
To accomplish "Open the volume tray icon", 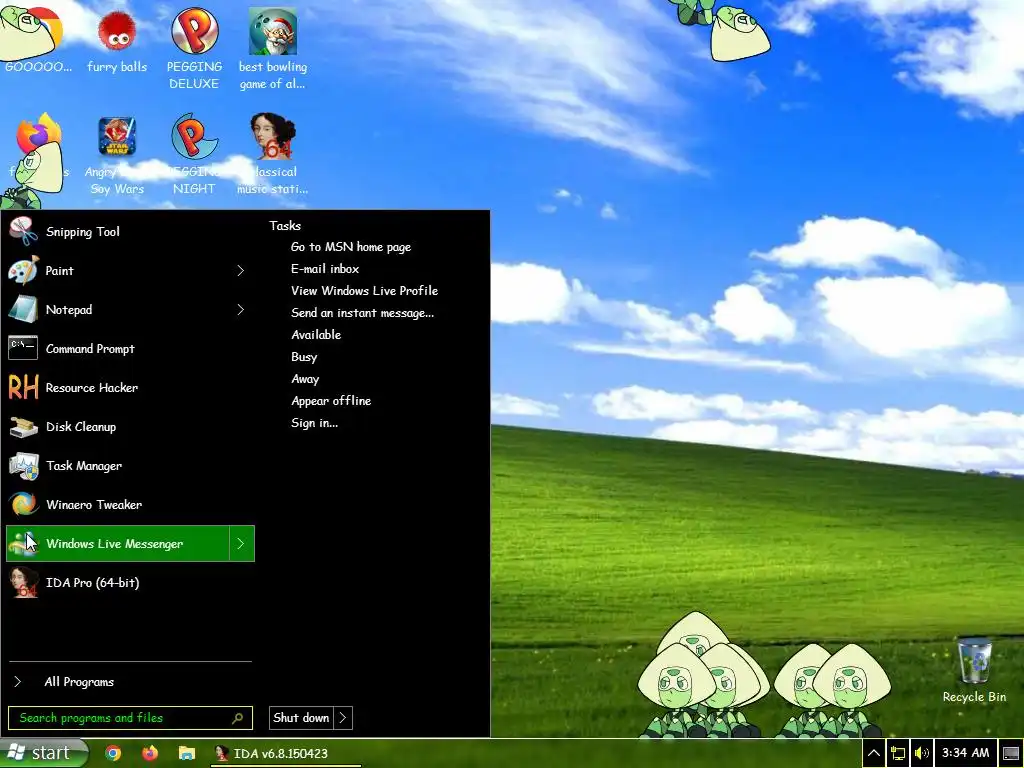I will pyautogui.click(x=921, y=754).
